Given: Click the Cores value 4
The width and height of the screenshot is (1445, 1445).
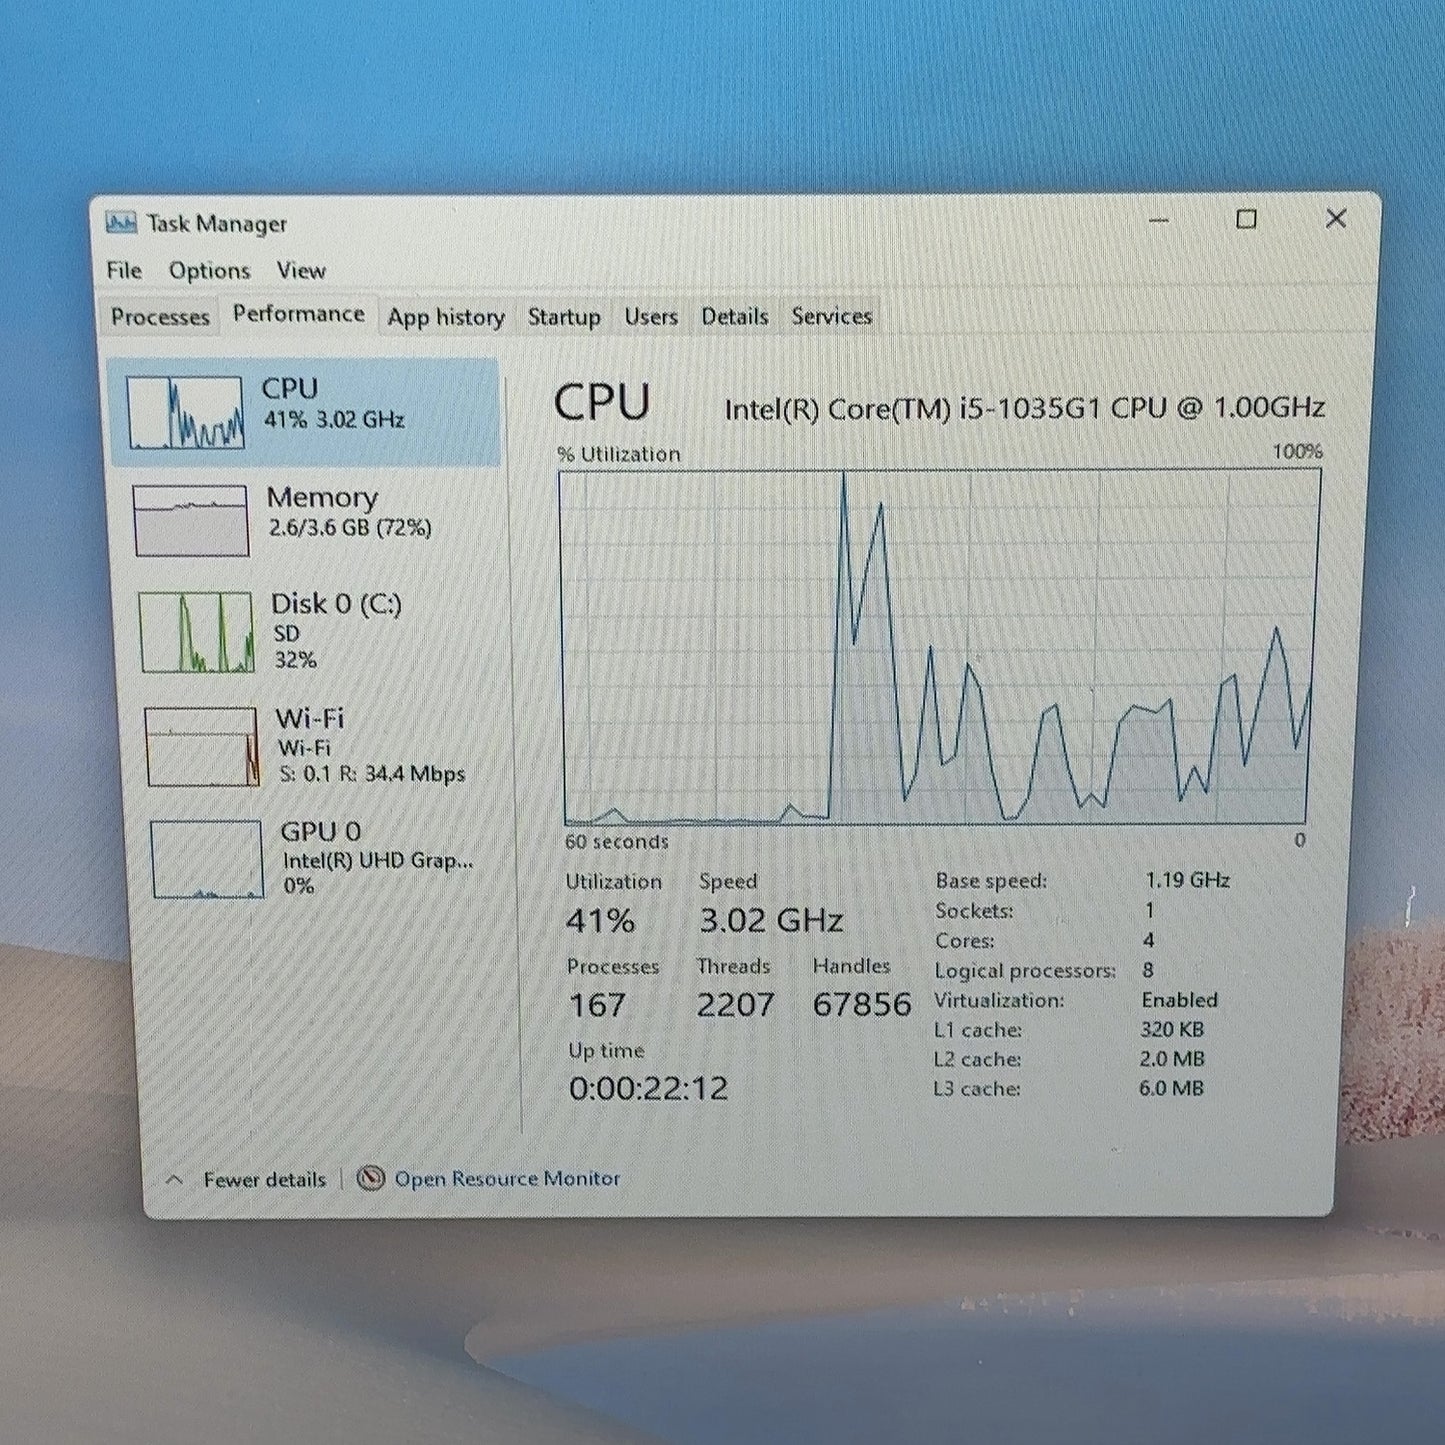Looking at the screenshot, I should (x=1149, y=940).
